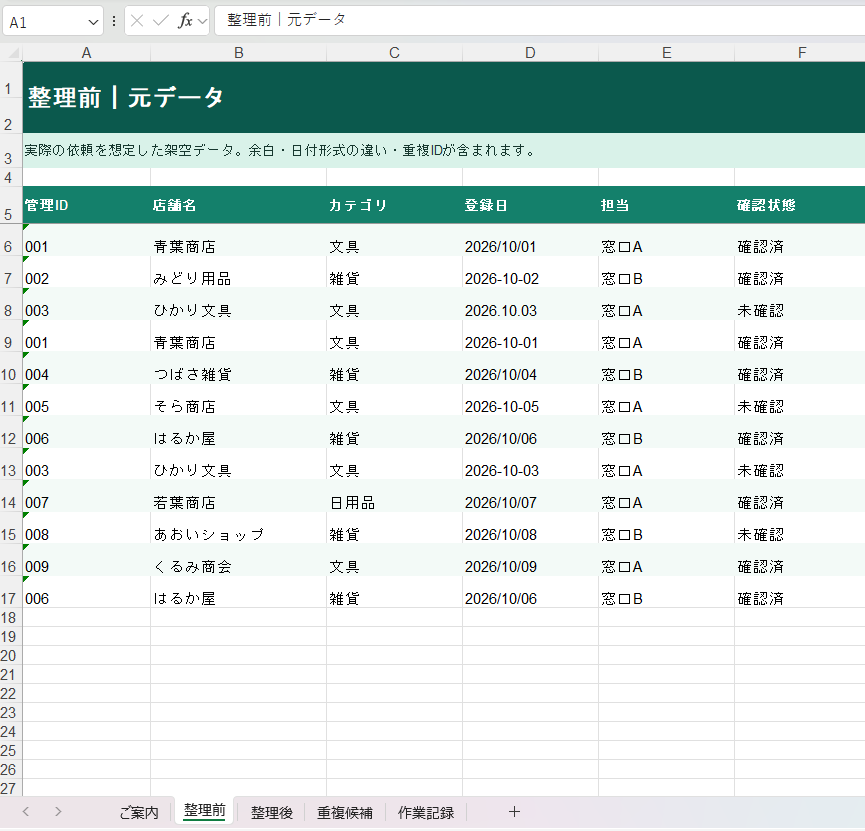
Task: Expand the dropdown beside the fx icon
Action: (x=202, y=22)
